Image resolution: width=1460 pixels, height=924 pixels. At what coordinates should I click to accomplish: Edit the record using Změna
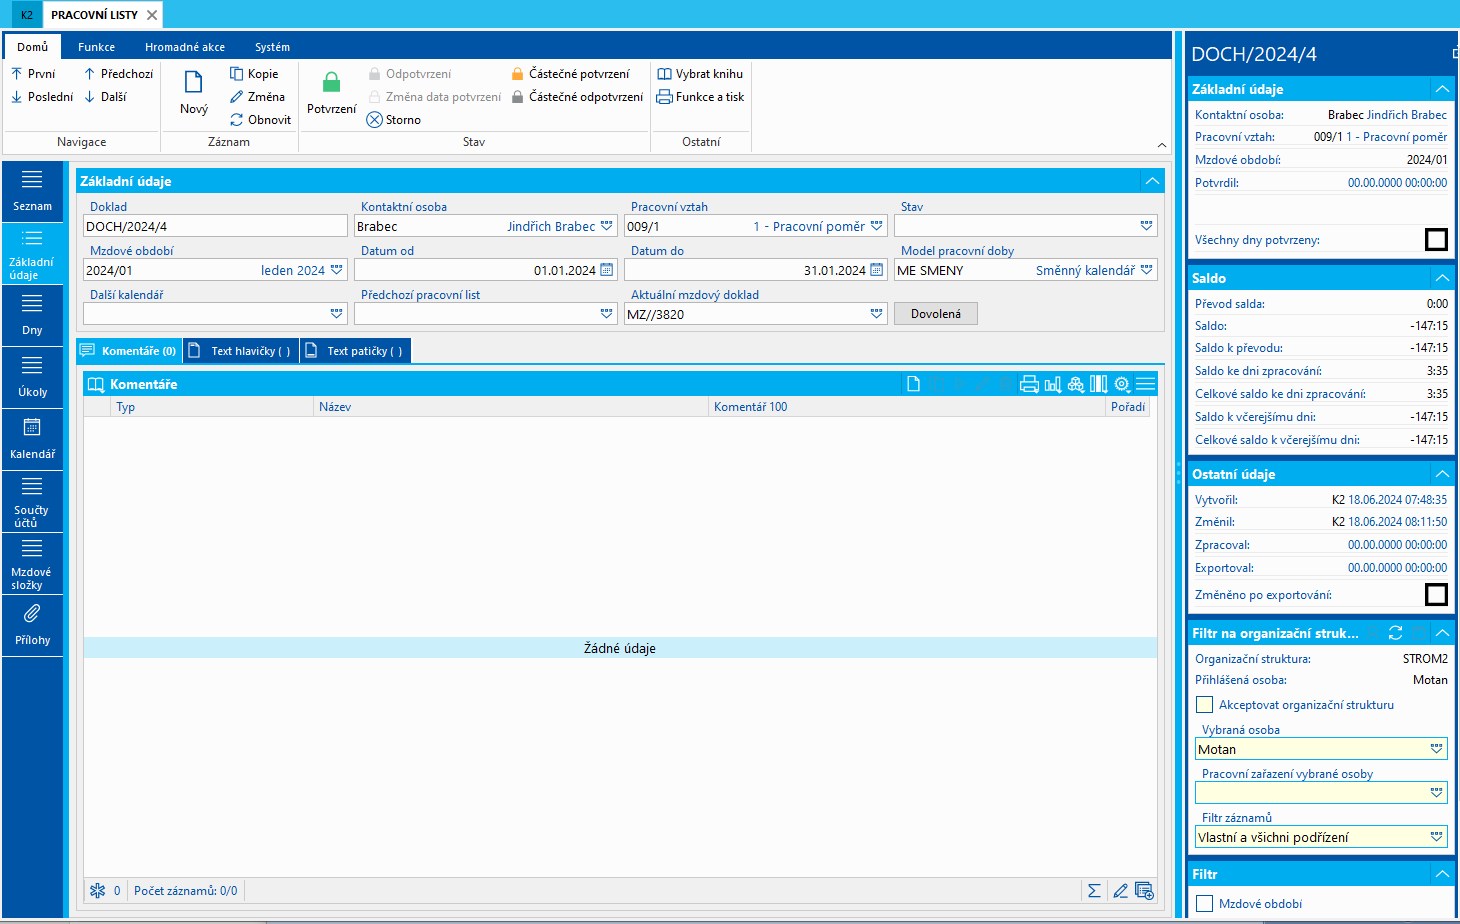[x=257, y=97]
